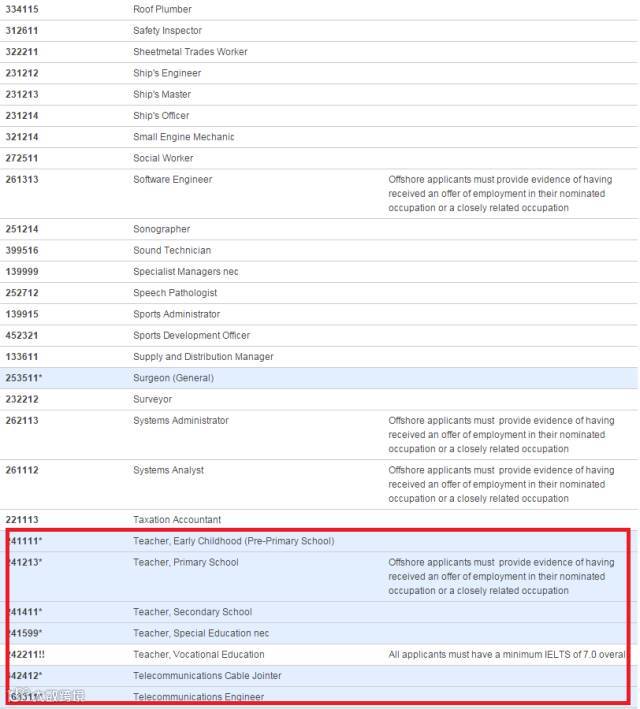Click code 232212

[x=22, y=399]
